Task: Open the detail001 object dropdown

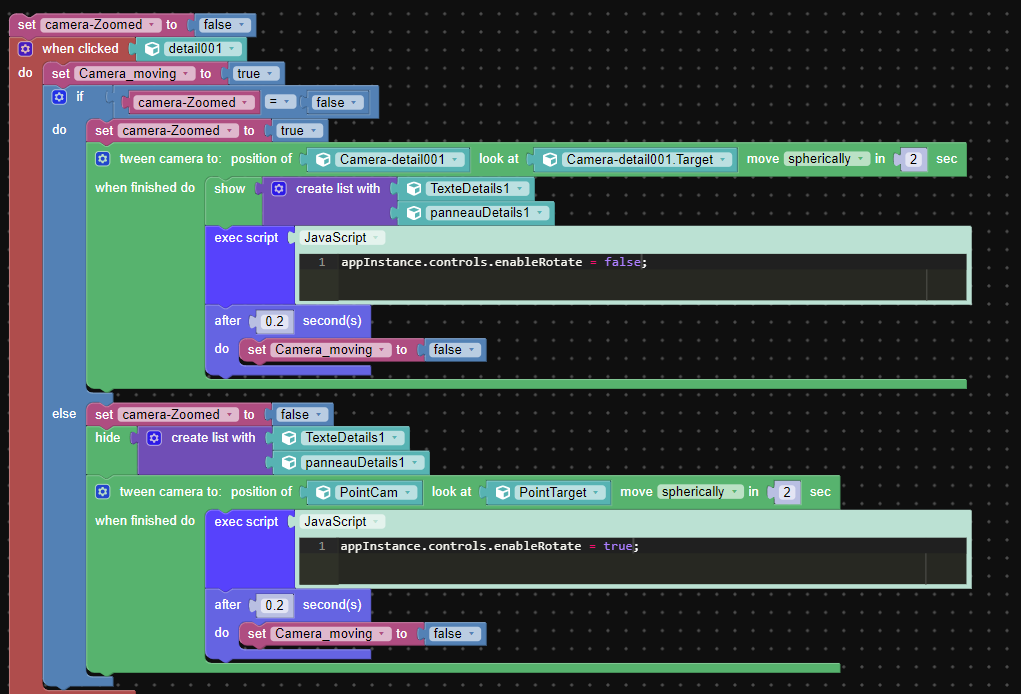Action: point(201,49)
